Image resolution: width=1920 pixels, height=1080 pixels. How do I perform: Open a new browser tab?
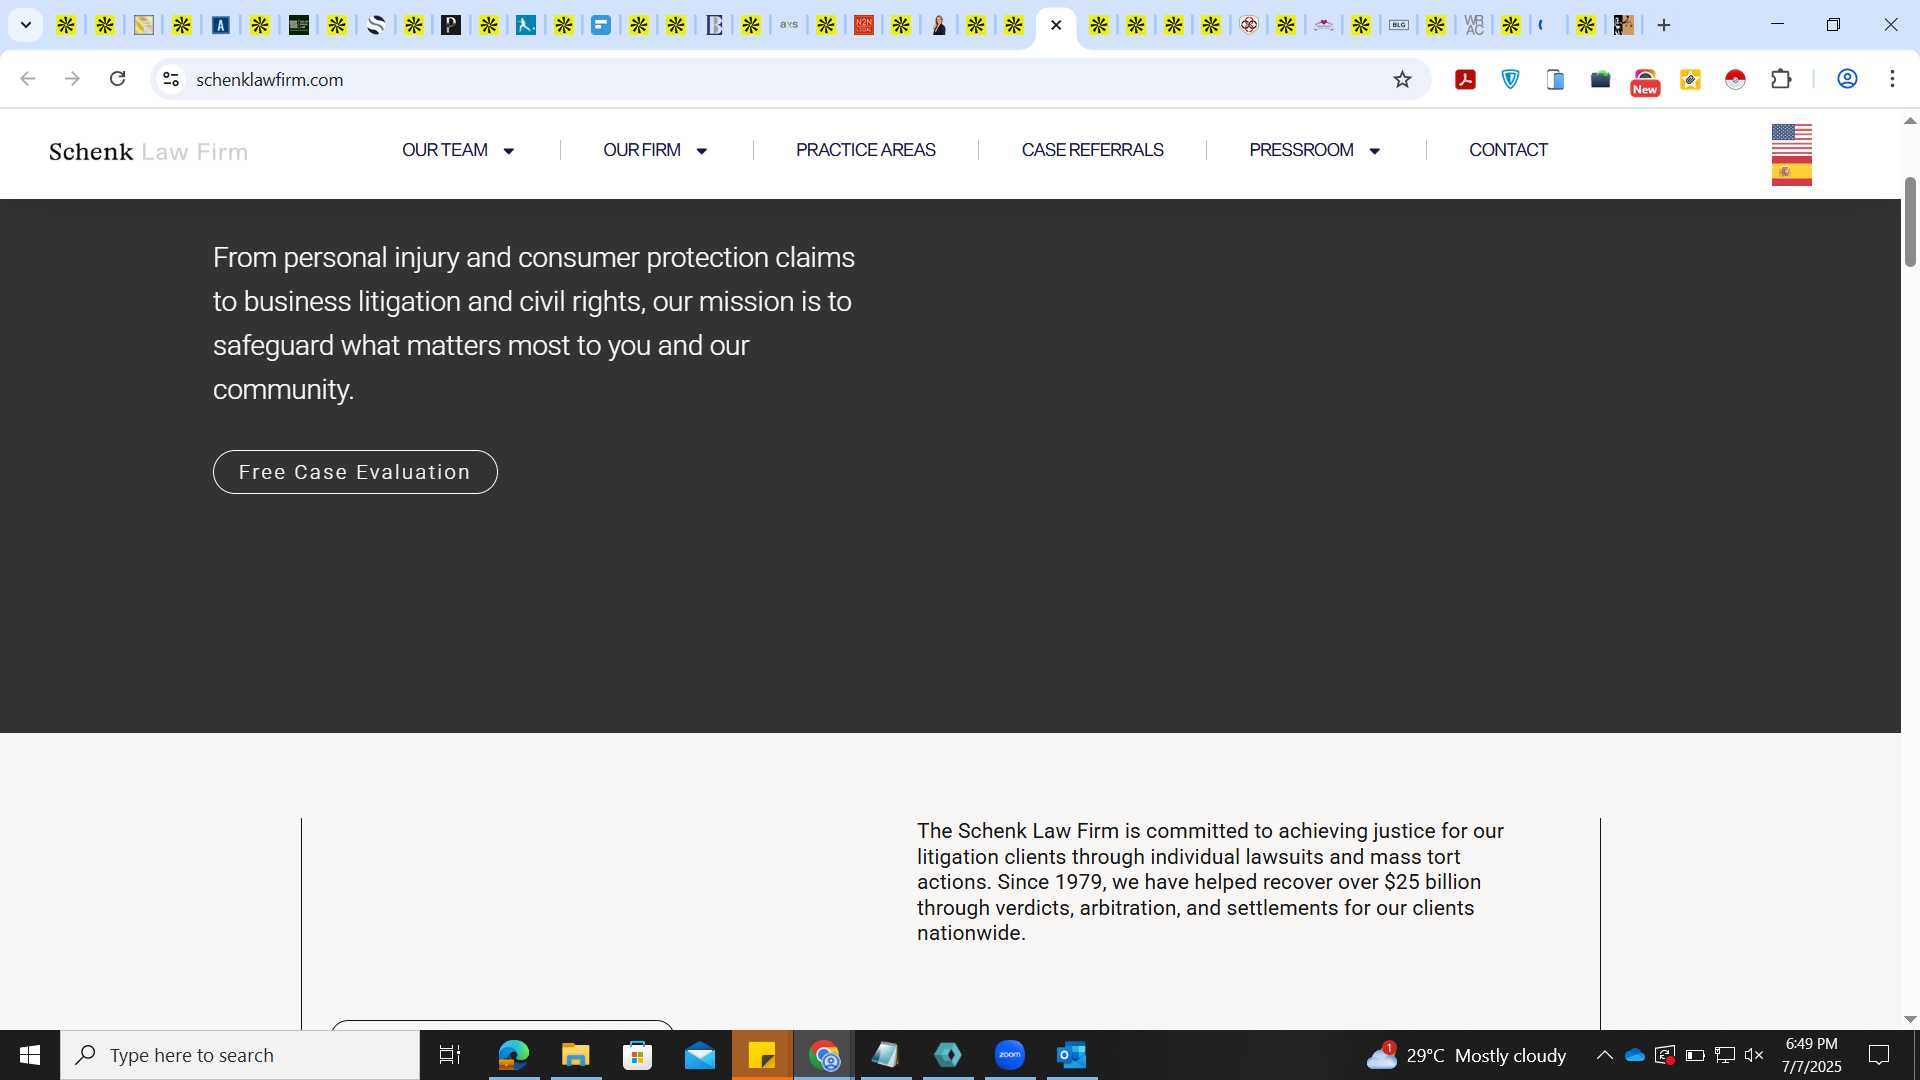click(x=1664, y=25)
